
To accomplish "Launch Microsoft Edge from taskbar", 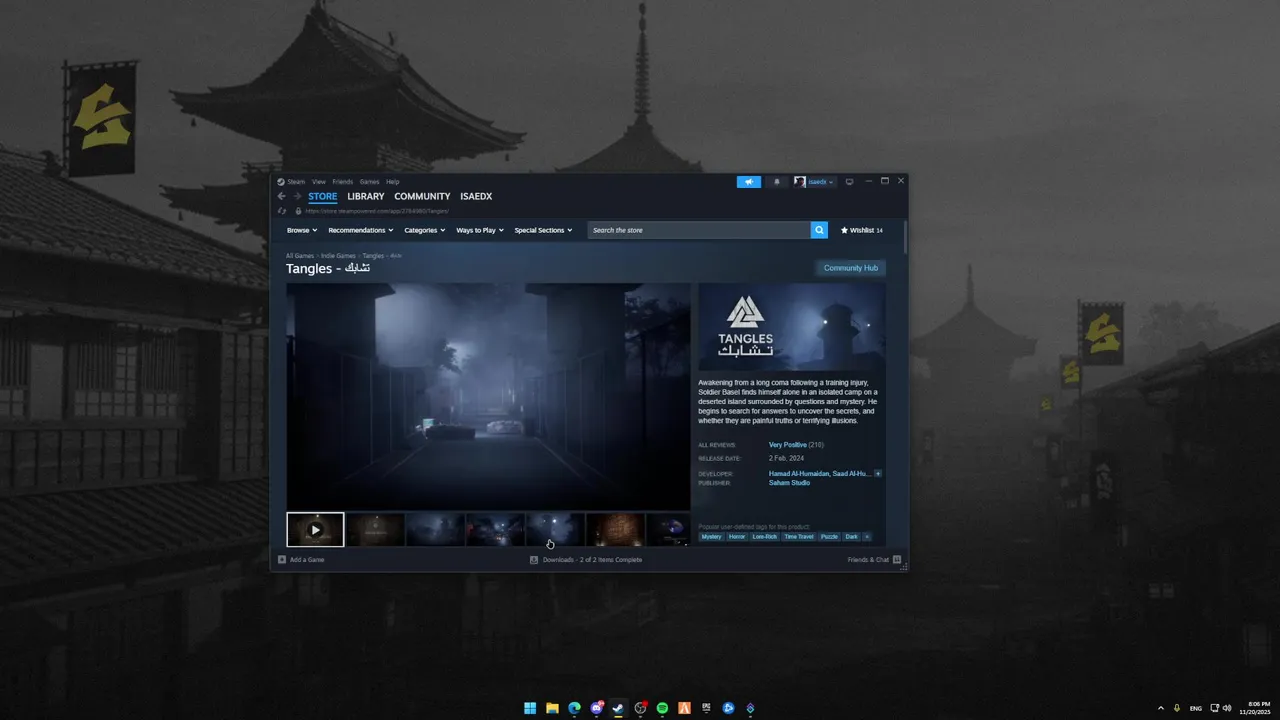I will coord(574,708).
